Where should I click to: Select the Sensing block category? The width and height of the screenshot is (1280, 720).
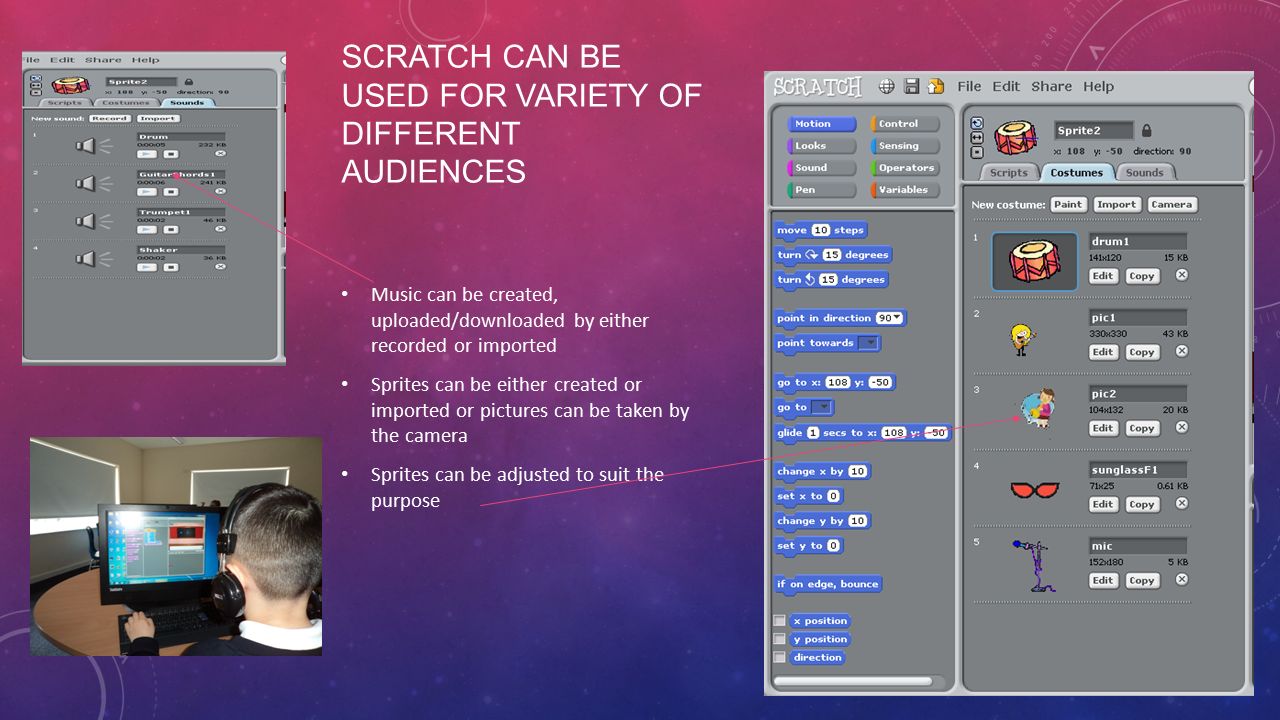[906, 146]
